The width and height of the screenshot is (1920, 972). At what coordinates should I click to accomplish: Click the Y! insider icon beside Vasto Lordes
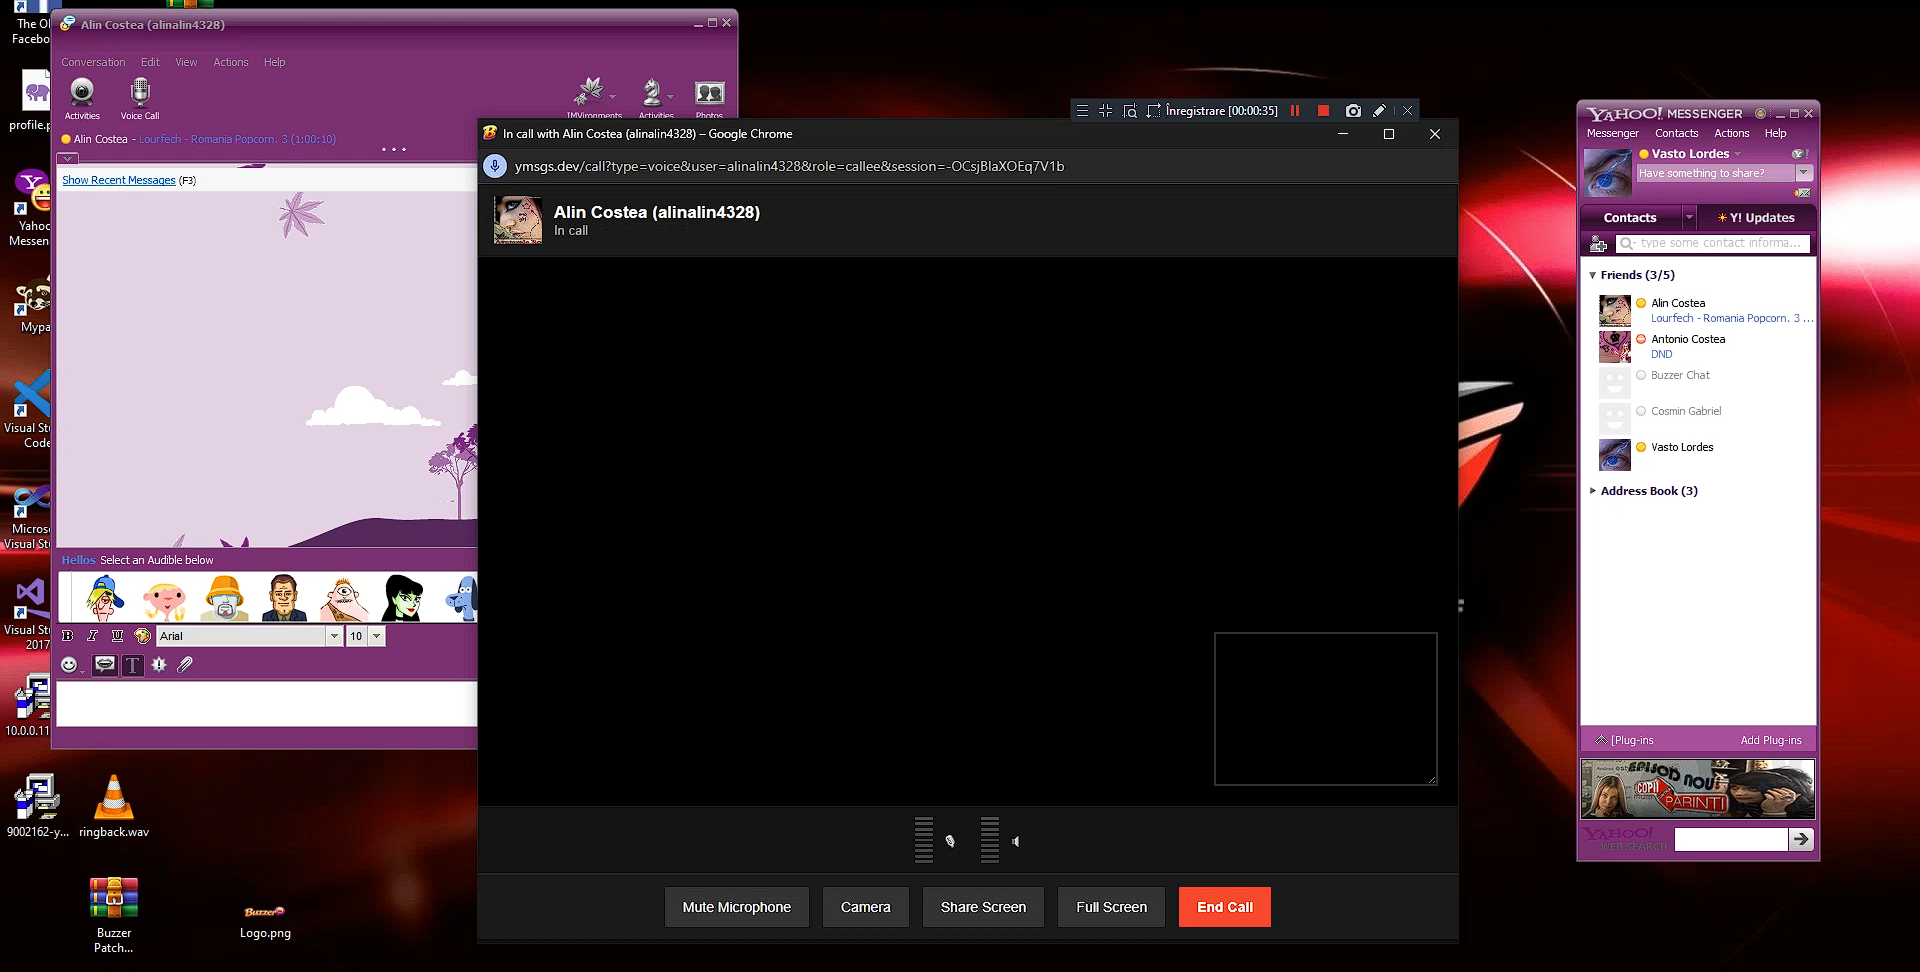click(x=1799, y=154)
